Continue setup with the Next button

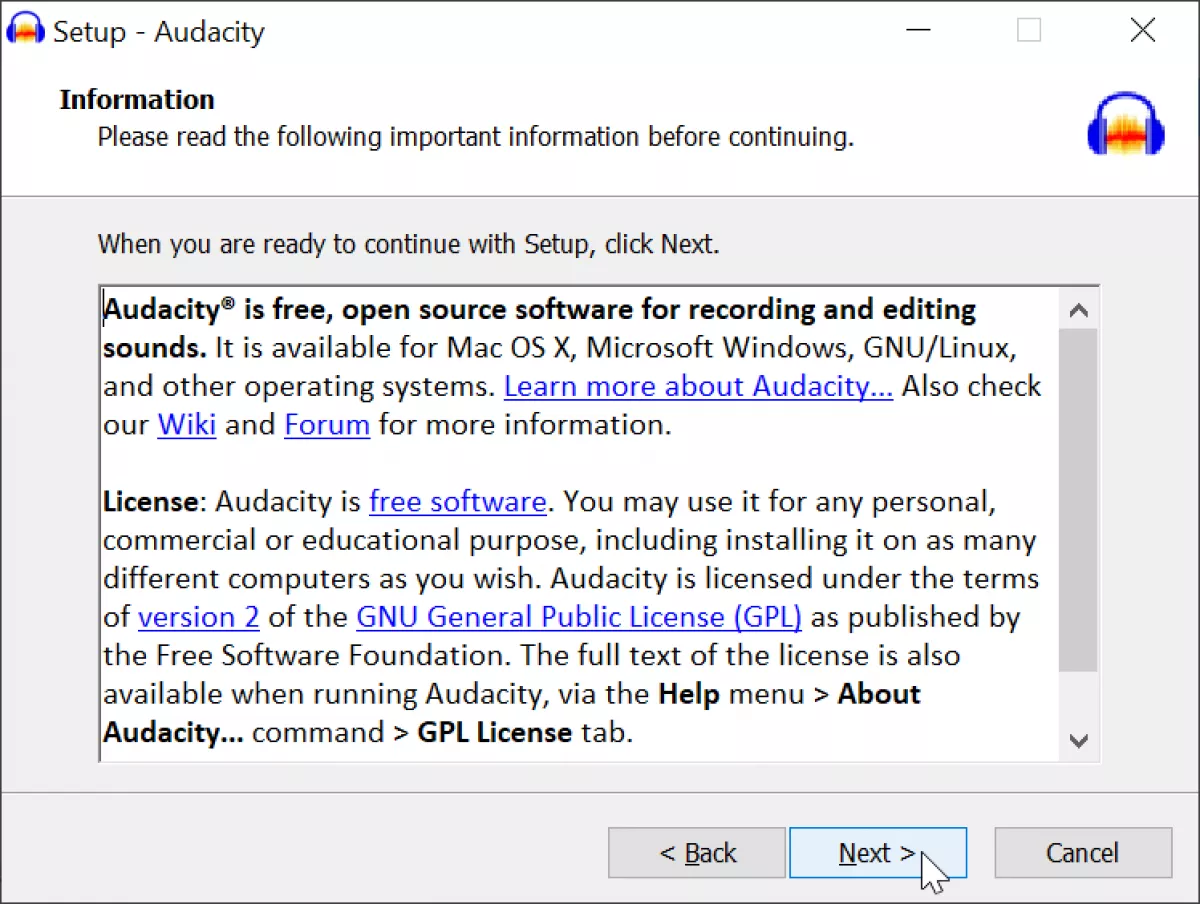[878, 853]
